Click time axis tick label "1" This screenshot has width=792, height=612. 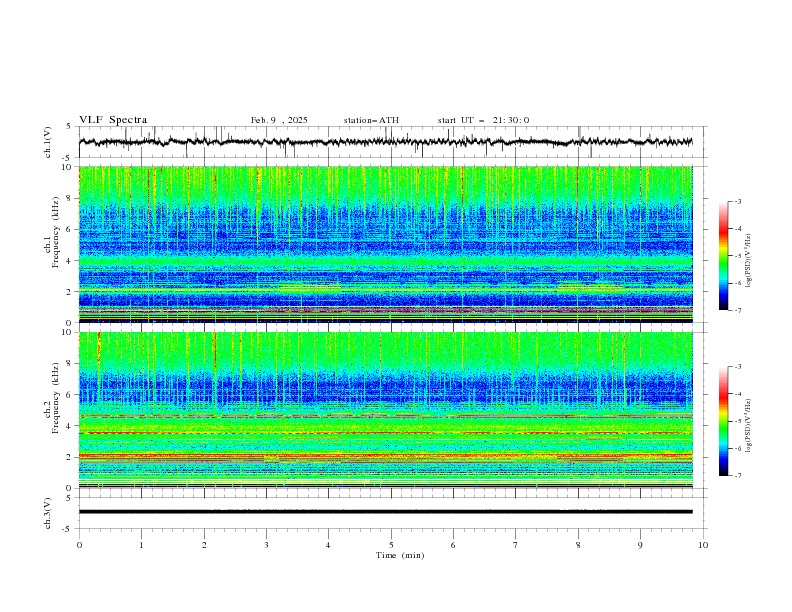141,545
